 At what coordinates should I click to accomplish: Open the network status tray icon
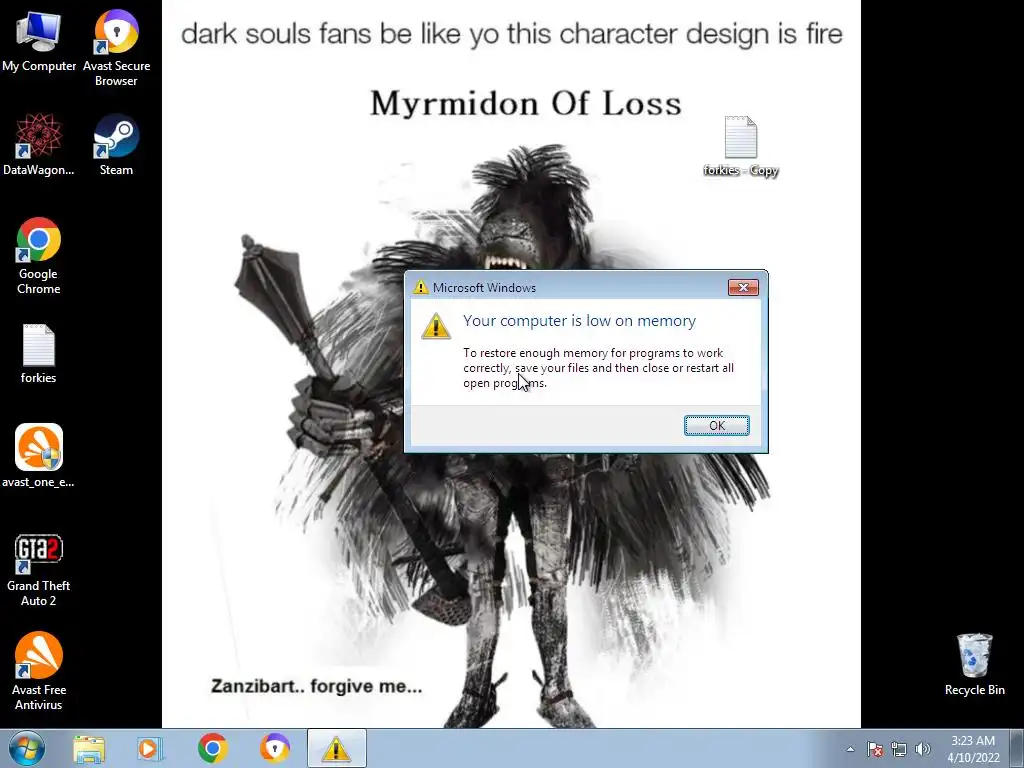[x=899, y=749]
